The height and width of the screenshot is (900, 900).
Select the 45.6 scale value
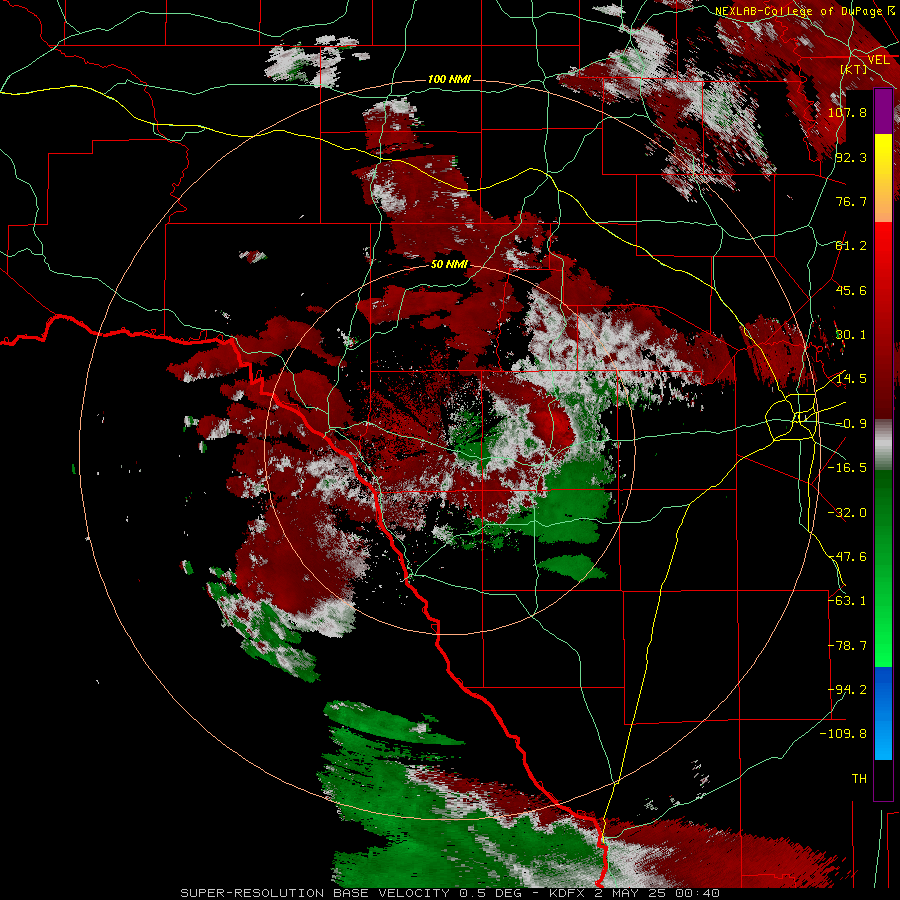point(851,290)
